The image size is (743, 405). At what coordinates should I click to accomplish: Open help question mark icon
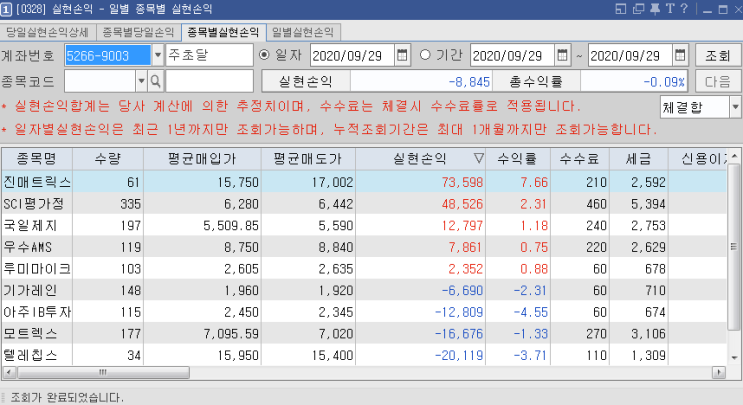[684, 9]
